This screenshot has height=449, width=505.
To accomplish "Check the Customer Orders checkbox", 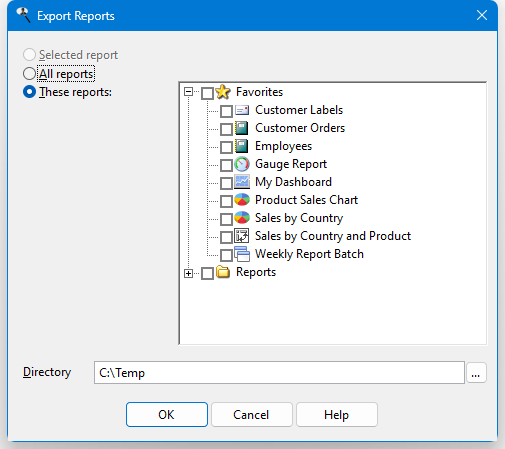I will (x=226, y=129).
